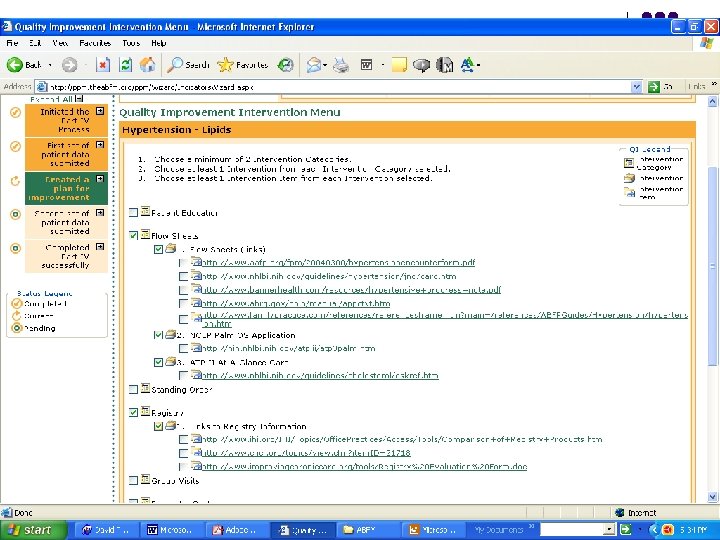
Task: Click the Start button on taskbar
Action: [32, 529]
